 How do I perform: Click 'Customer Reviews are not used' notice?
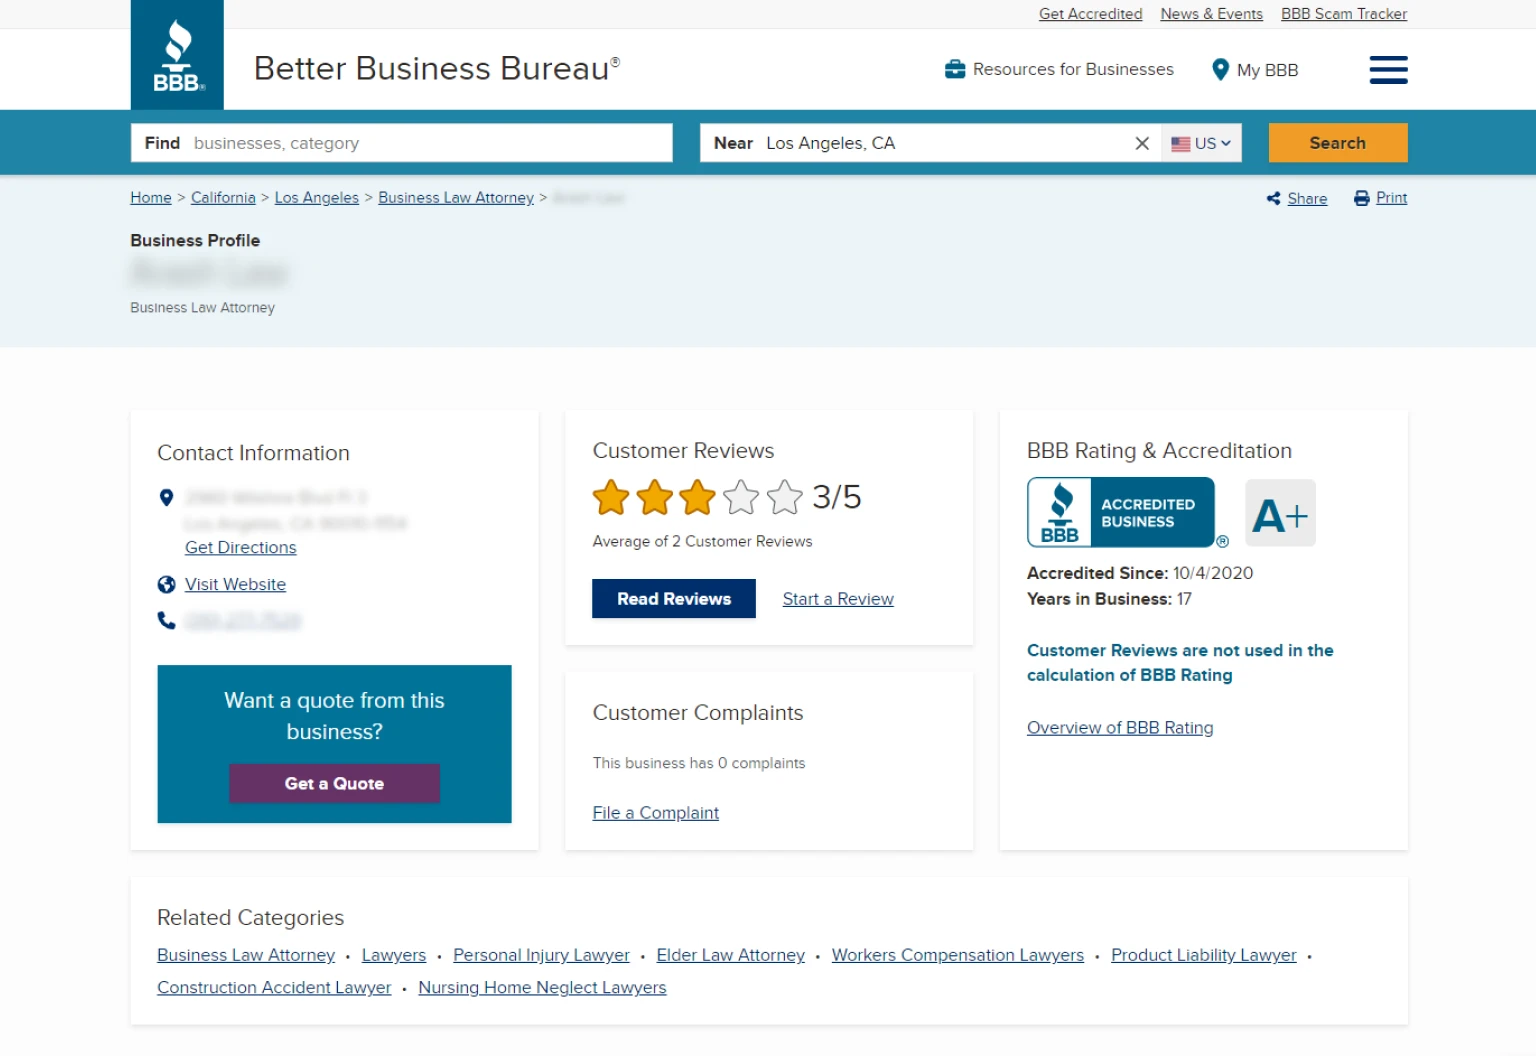tap(1180, 663)
